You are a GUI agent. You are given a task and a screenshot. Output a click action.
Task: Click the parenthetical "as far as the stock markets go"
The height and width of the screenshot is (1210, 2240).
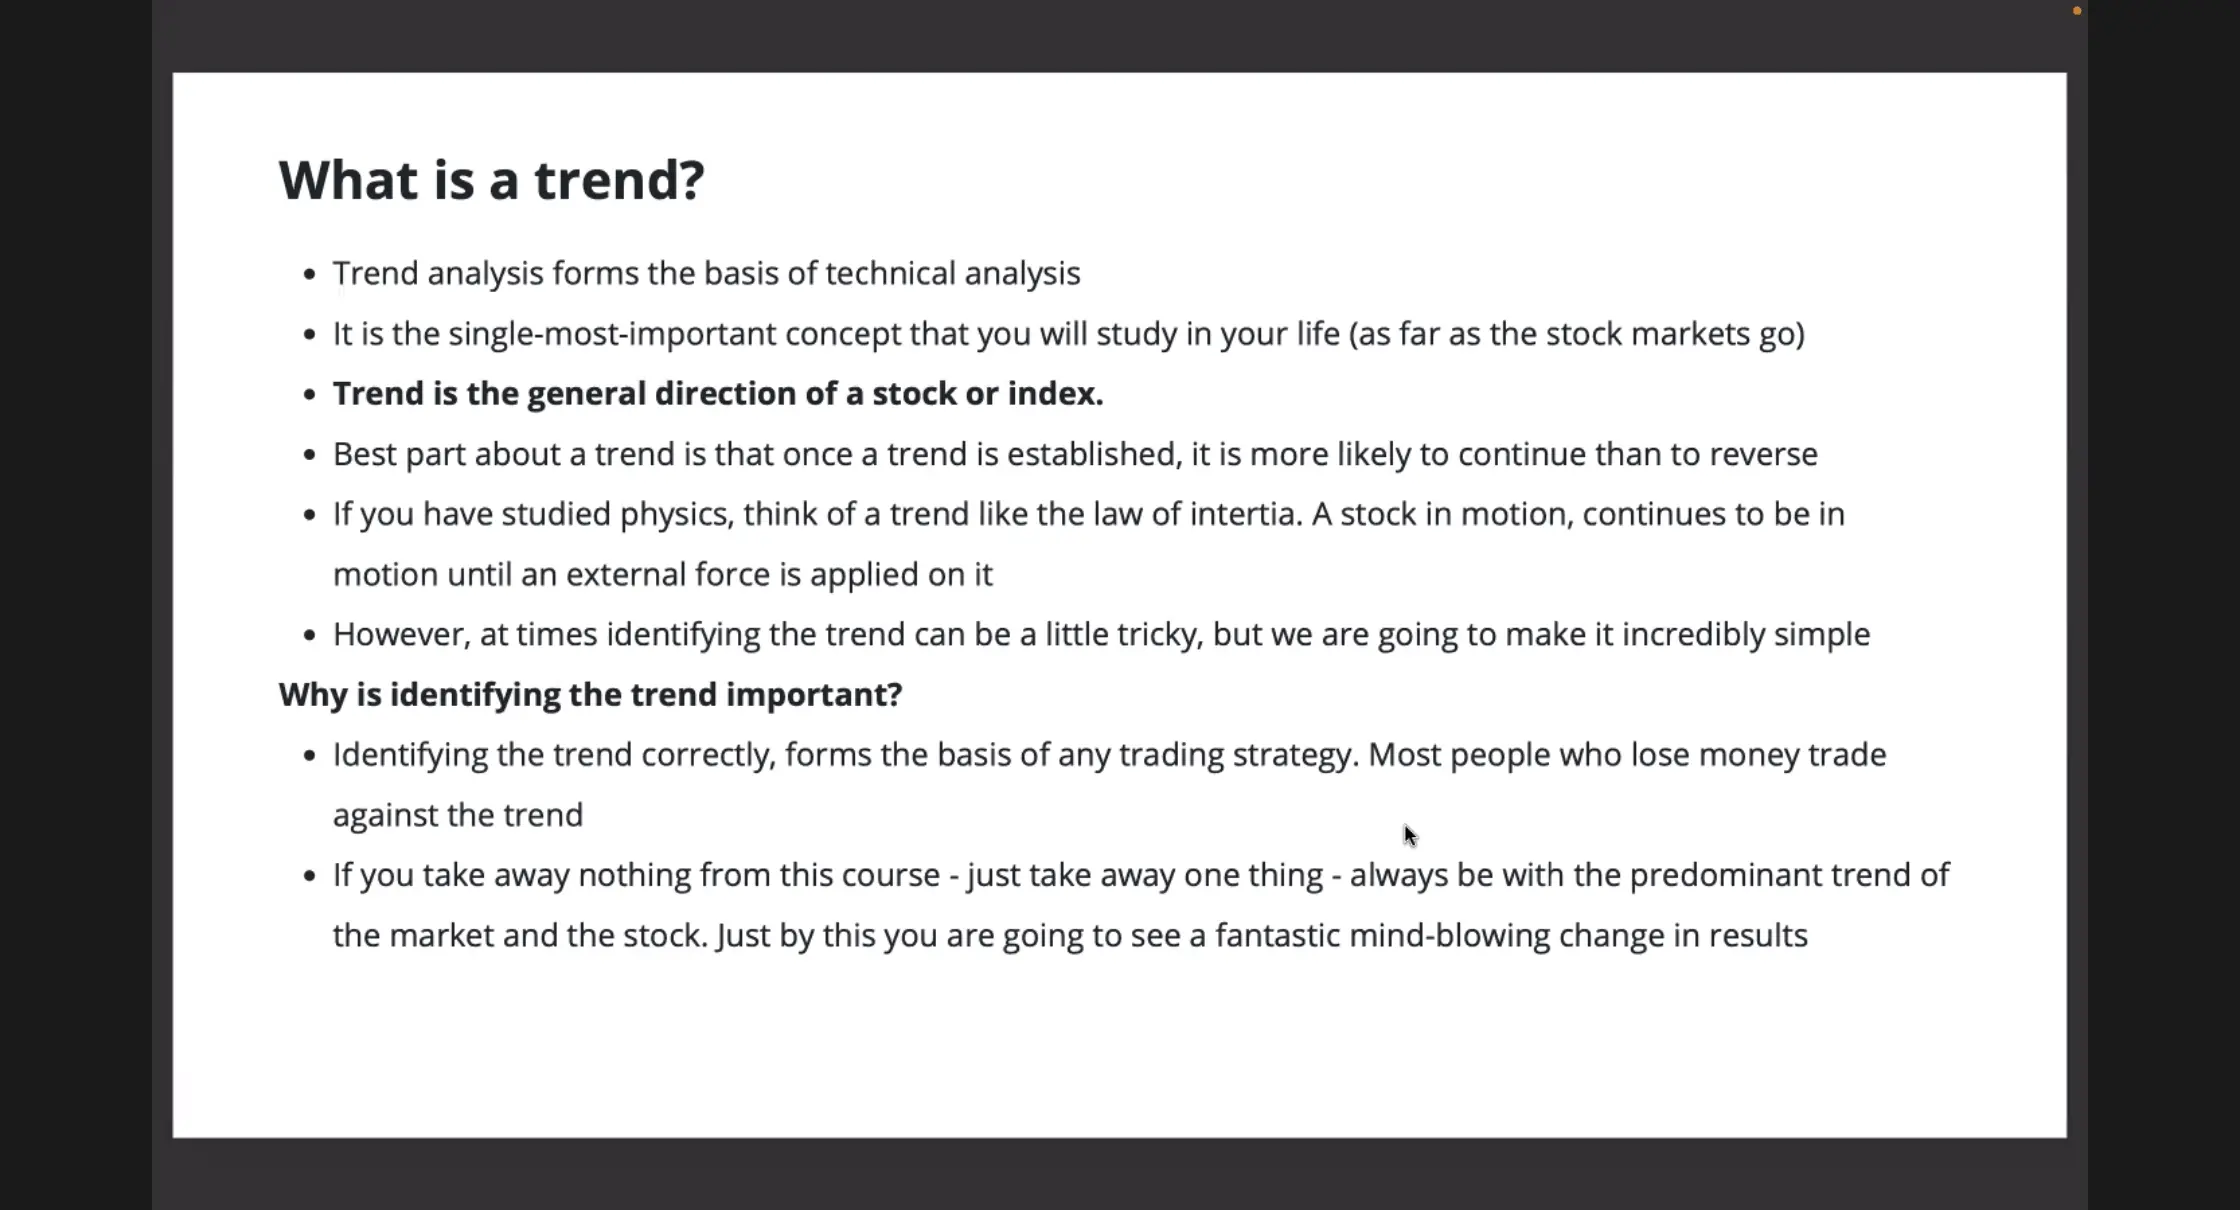(1577, 333)
